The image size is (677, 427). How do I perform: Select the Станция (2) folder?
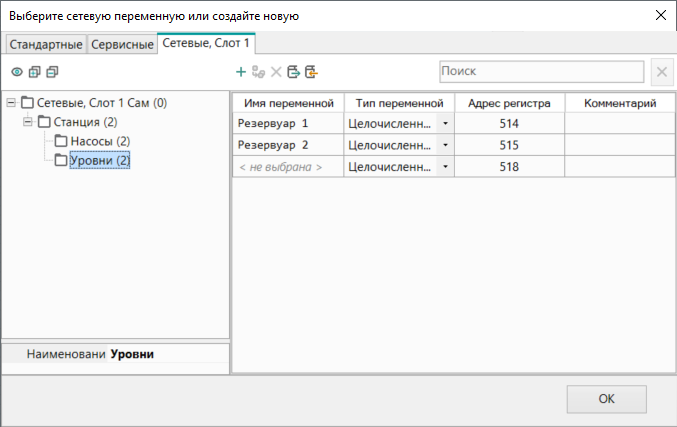pos(85,122)
